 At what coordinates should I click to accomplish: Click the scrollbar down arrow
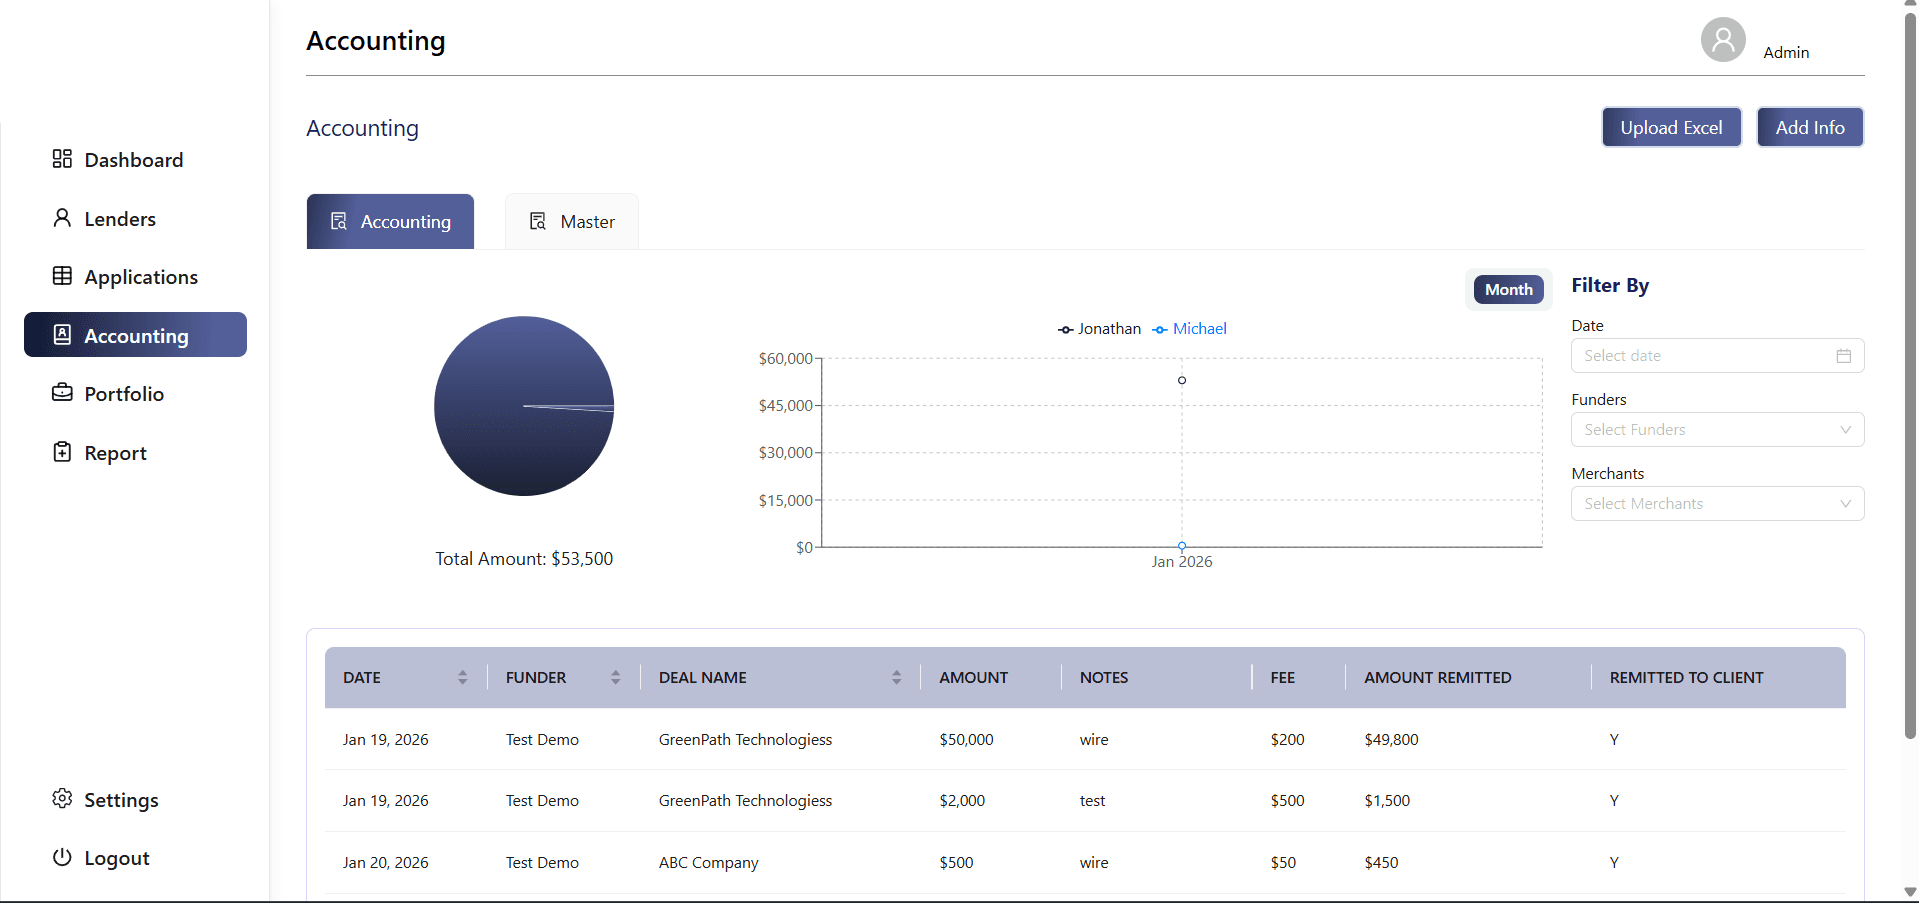point(1910,892)
